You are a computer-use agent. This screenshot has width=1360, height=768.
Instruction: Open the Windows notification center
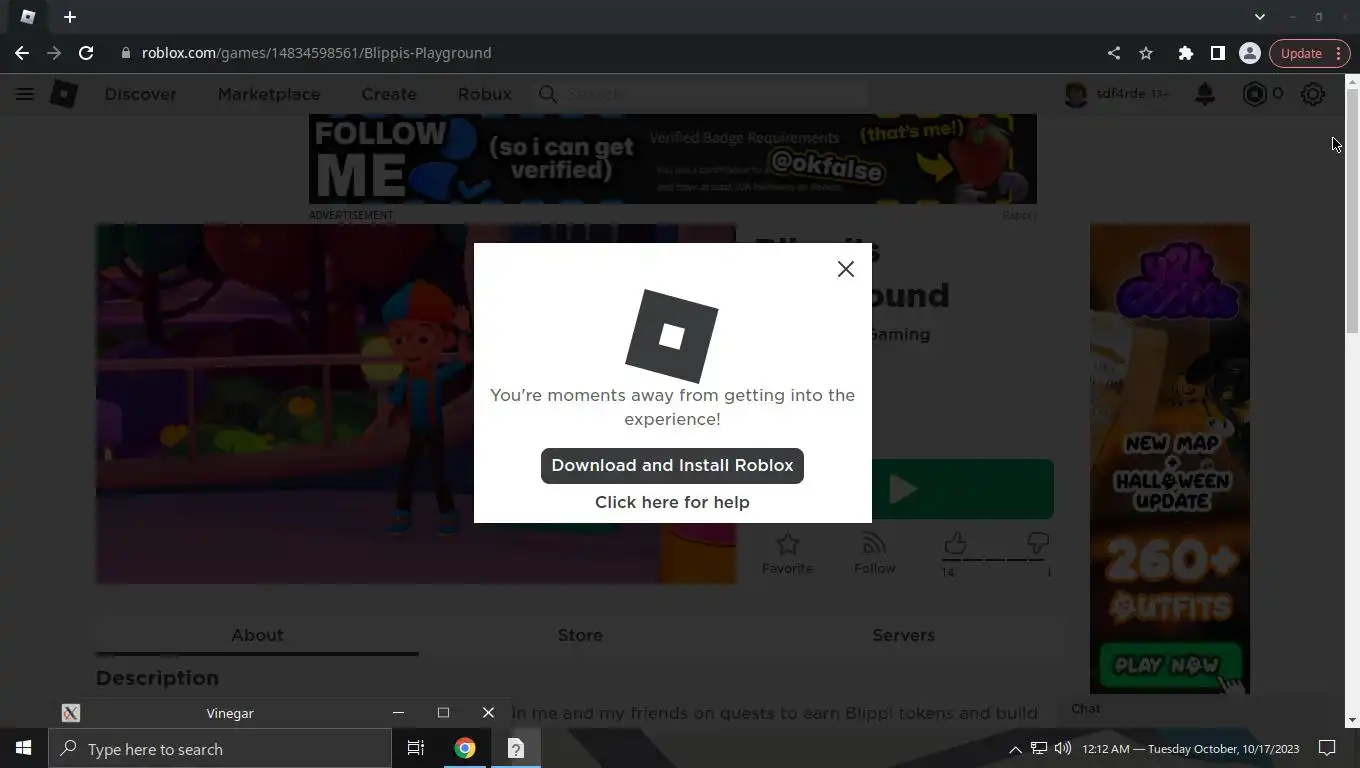1327,748
